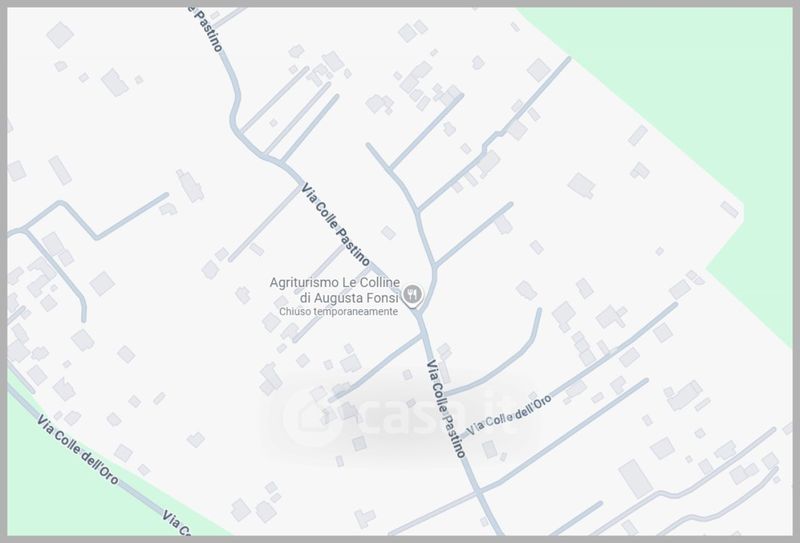800x543 pixels.
Task: Click the Via Colle Pastino label above the agriturismo
Action: tap(335, 225)
